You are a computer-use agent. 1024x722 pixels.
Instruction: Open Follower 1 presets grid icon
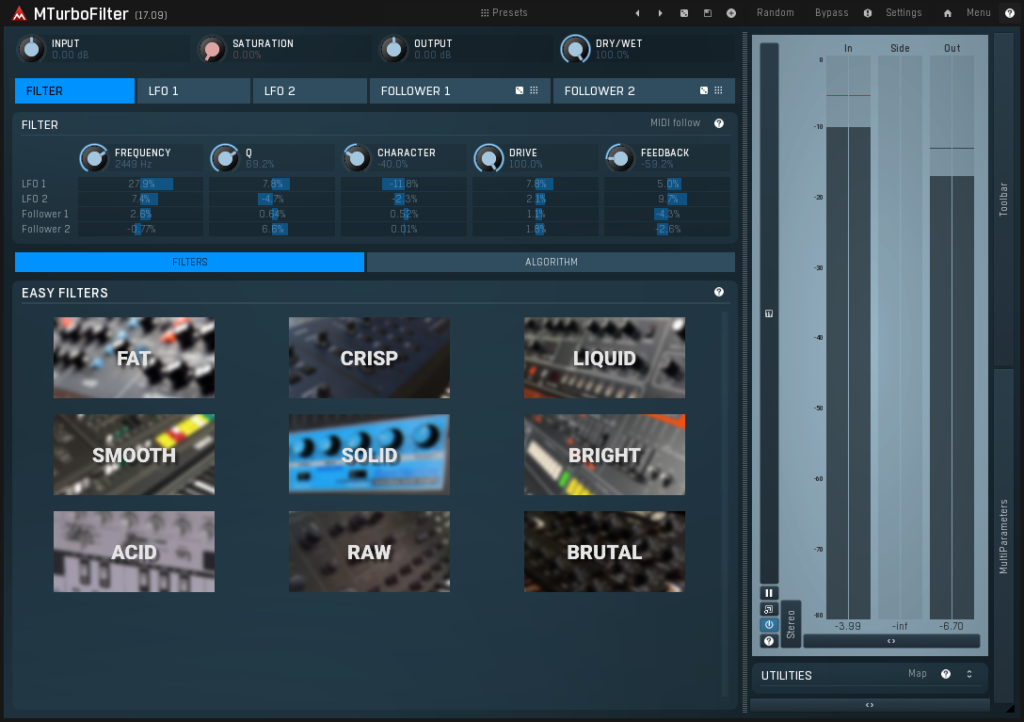pos(534,91)
